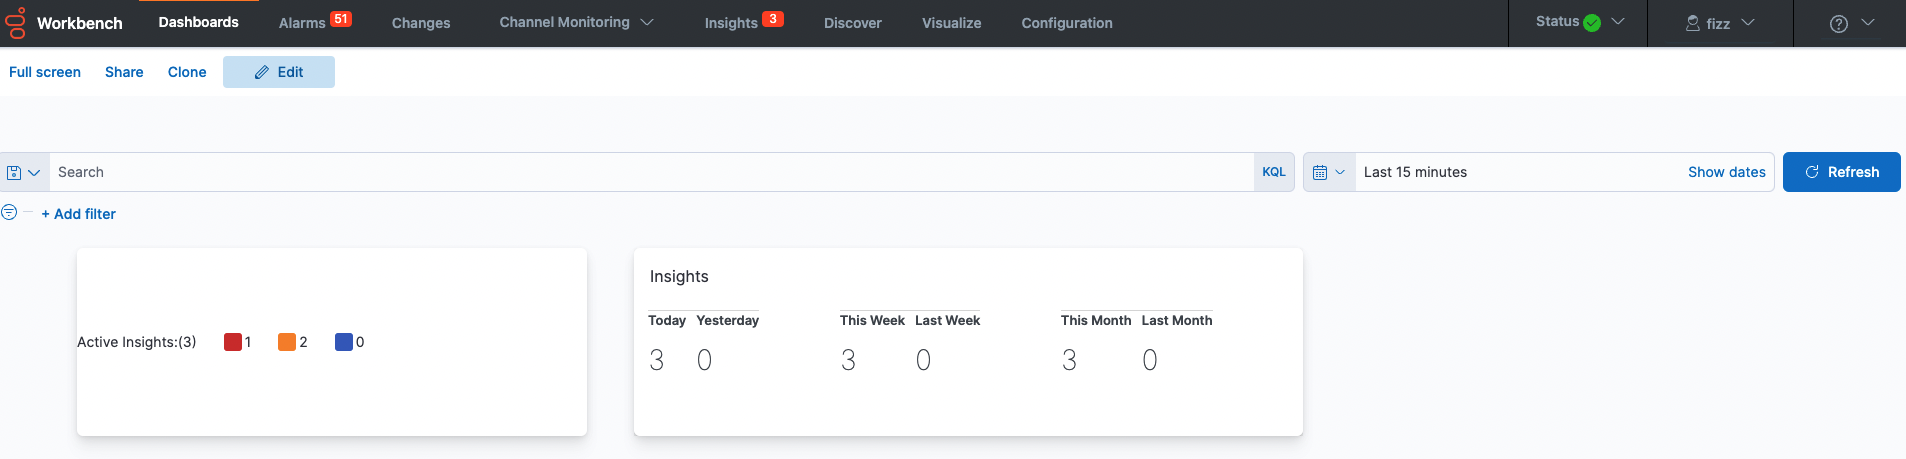Click the Alarms 51 count badge
Screen dimensions: 1906x459
pos(341,19)
